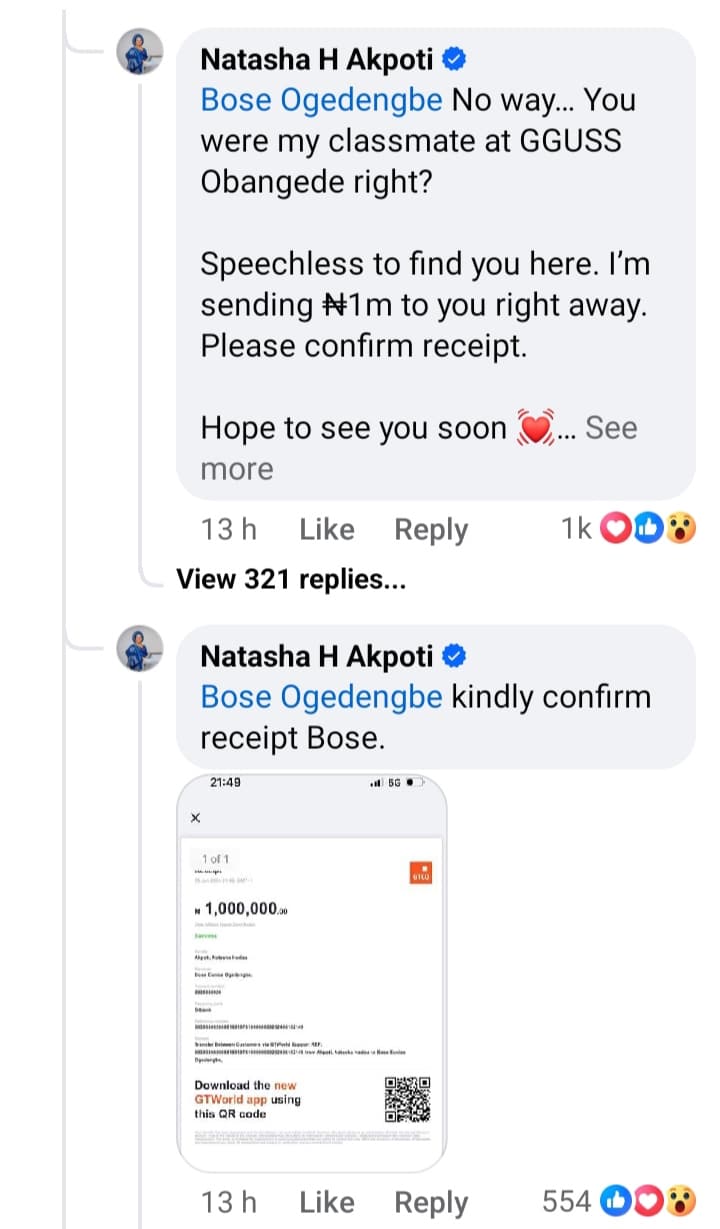Open Natasha H Akpoti profile name, first comment
Screen dimensions: 720x1229
click(318, 60)
